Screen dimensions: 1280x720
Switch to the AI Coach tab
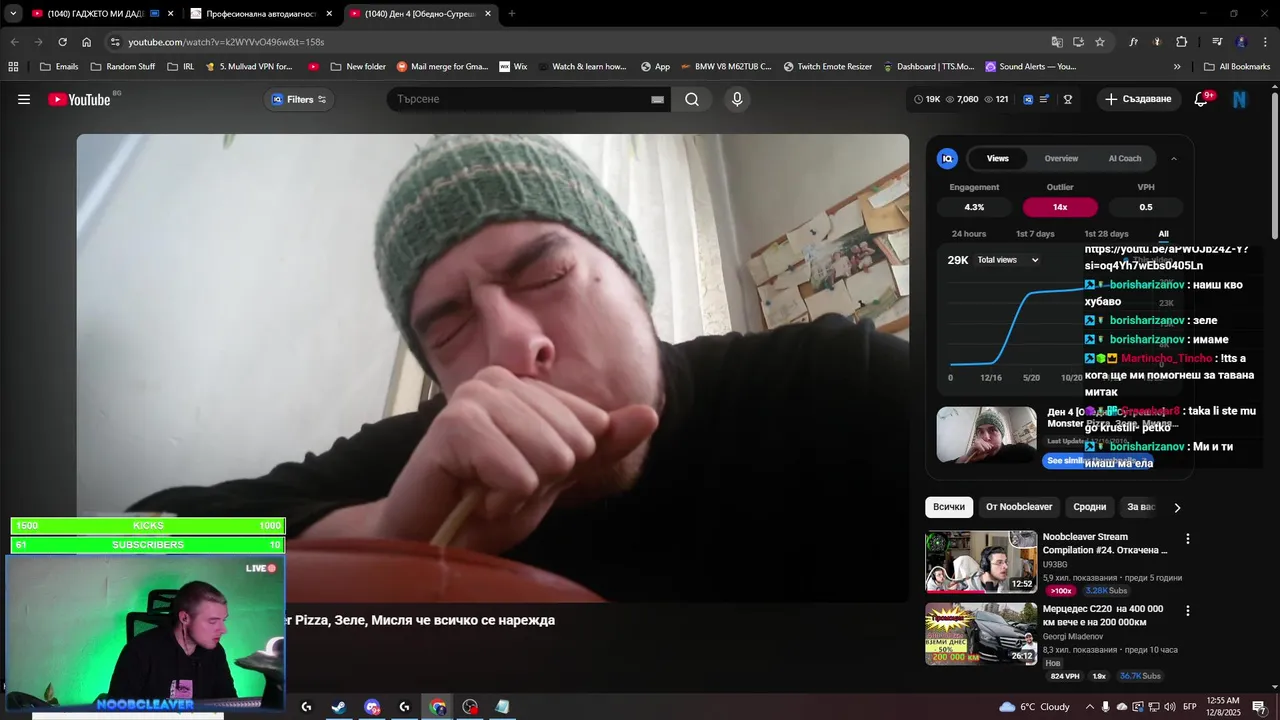pos(1125,158)
